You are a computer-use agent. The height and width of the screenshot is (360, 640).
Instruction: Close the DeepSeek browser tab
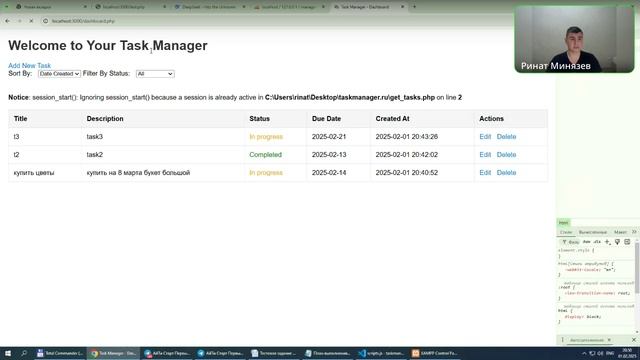click(x=244, y=7)
